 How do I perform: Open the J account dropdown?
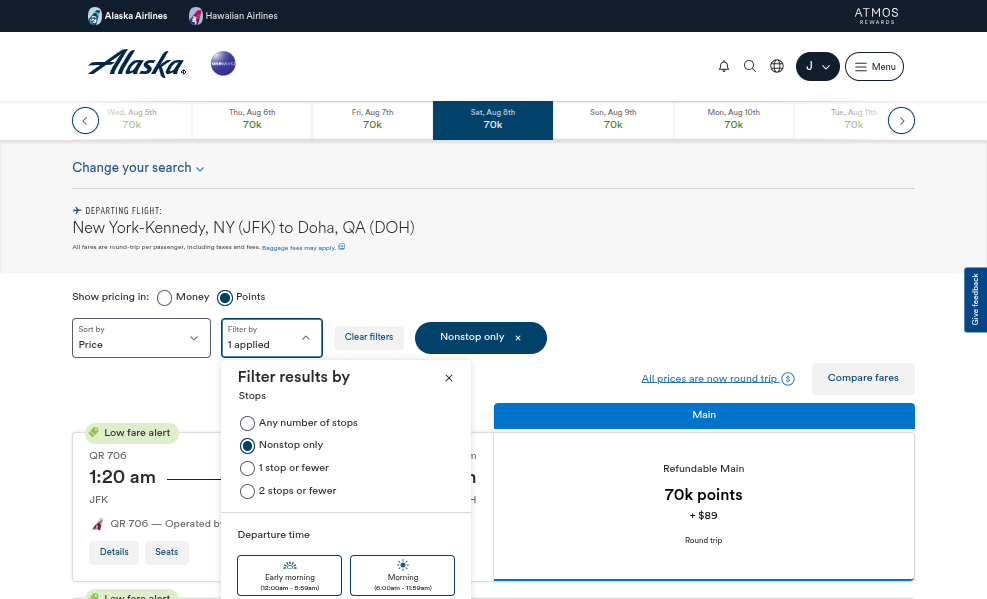click(818, 66)
